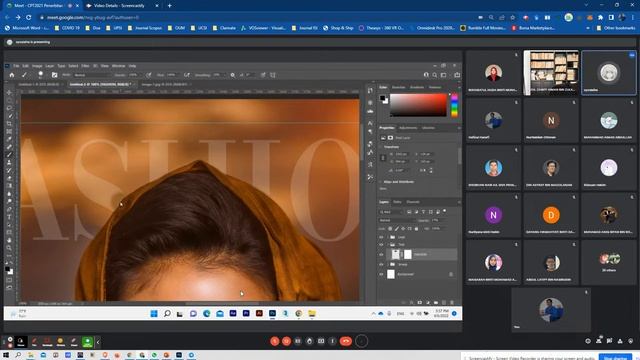The image size is (640, 360).
Task: Toggle the brush settings panel button
Action: pyautogui.click(x=55, y=75)
